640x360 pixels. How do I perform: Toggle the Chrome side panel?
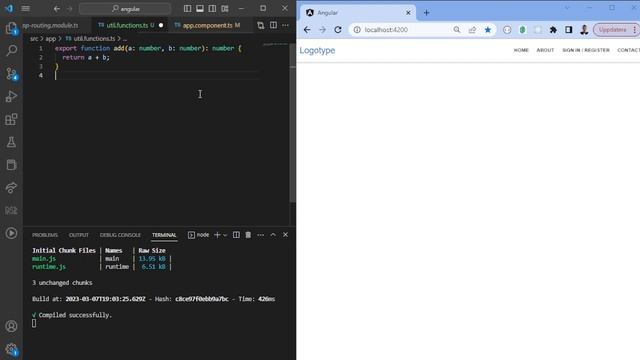tap(569, 30)
